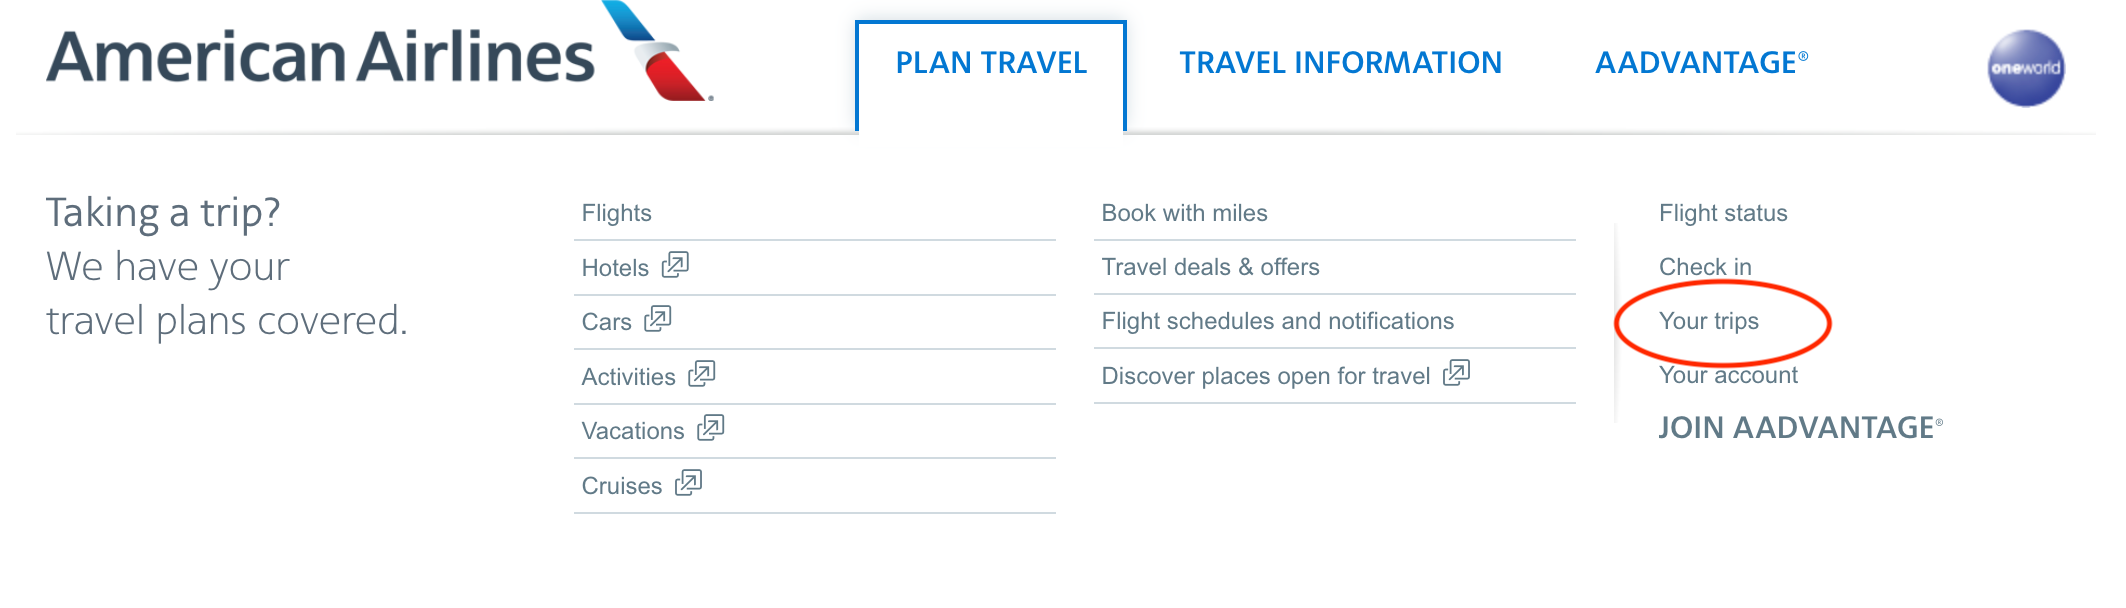Click external link icon beside Cruises
Viewport: 2126px width, 608px height.
click(x=689, y=483)
